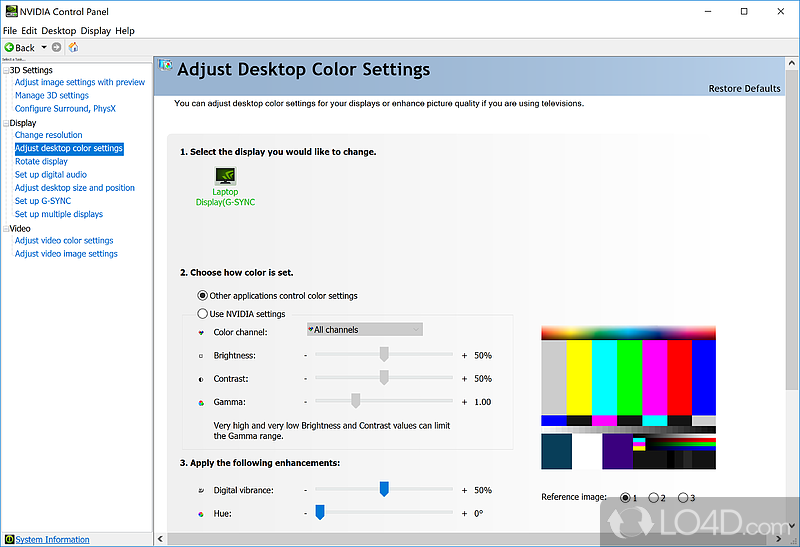
Task: Click the green Back arrow icon
Action: (x=9, y=47)
